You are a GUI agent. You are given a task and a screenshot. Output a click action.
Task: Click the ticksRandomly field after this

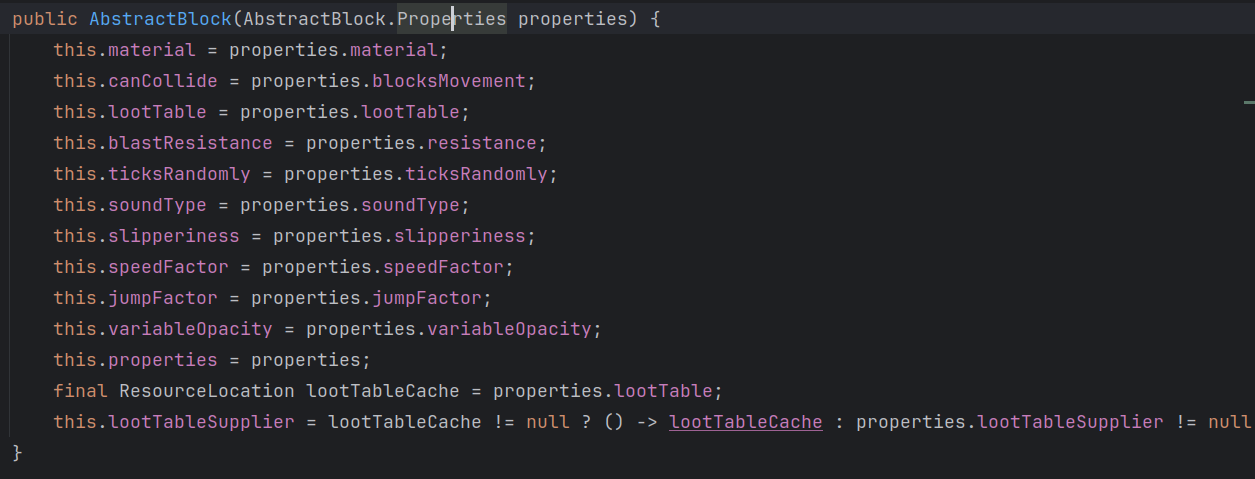pyautogui.click(x=178, y=174)
